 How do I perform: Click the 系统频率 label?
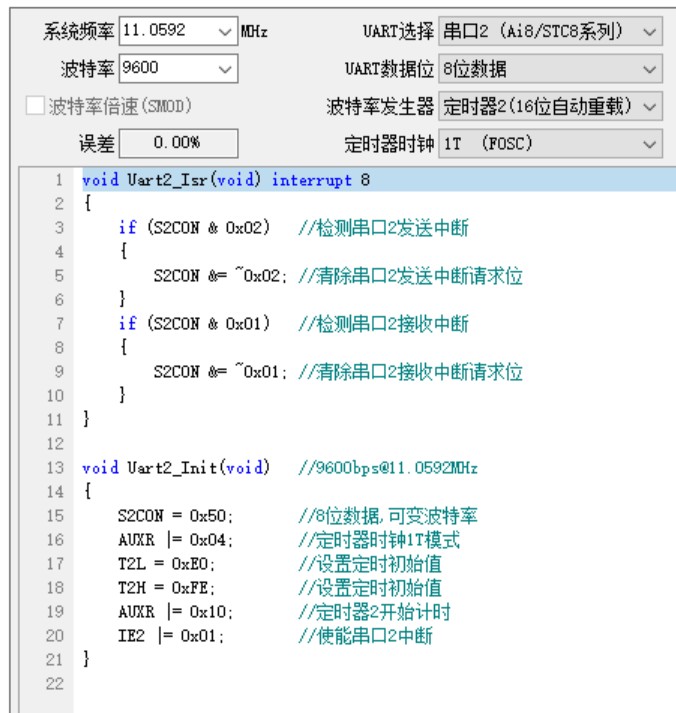pyautogui.click(x=78, y=31)
